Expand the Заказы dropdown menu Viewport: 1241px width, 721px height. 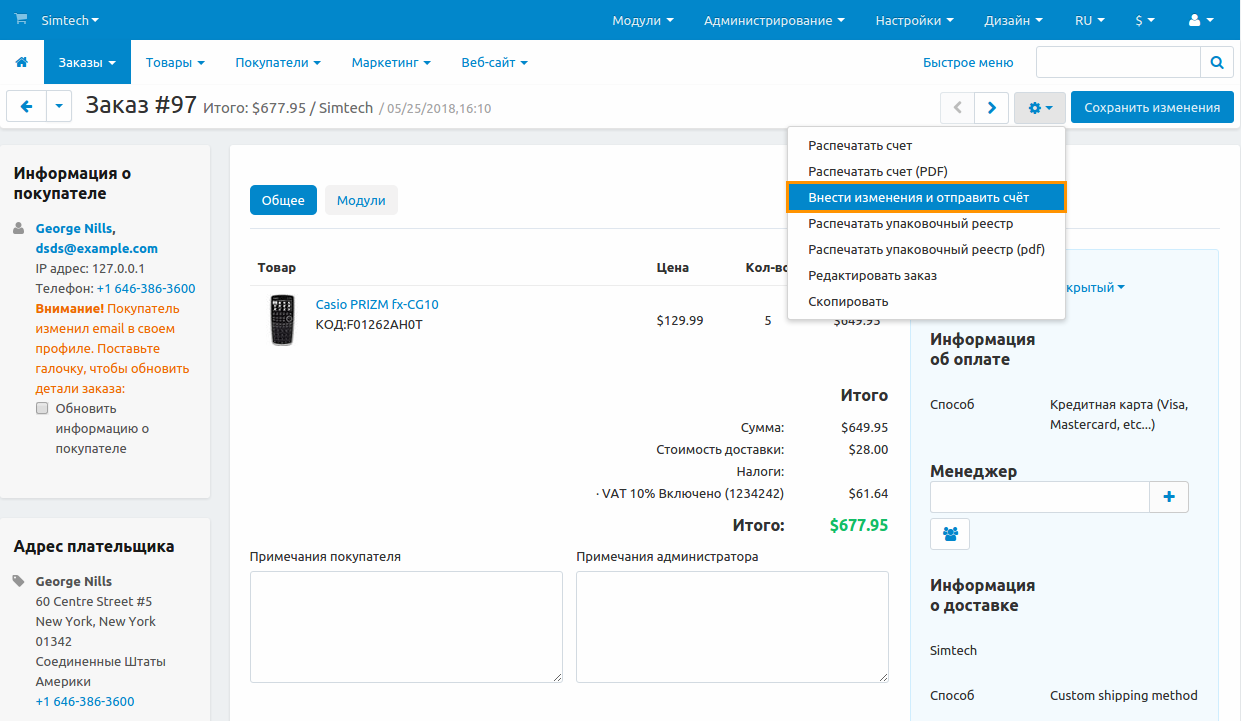[x=87, y=62]
